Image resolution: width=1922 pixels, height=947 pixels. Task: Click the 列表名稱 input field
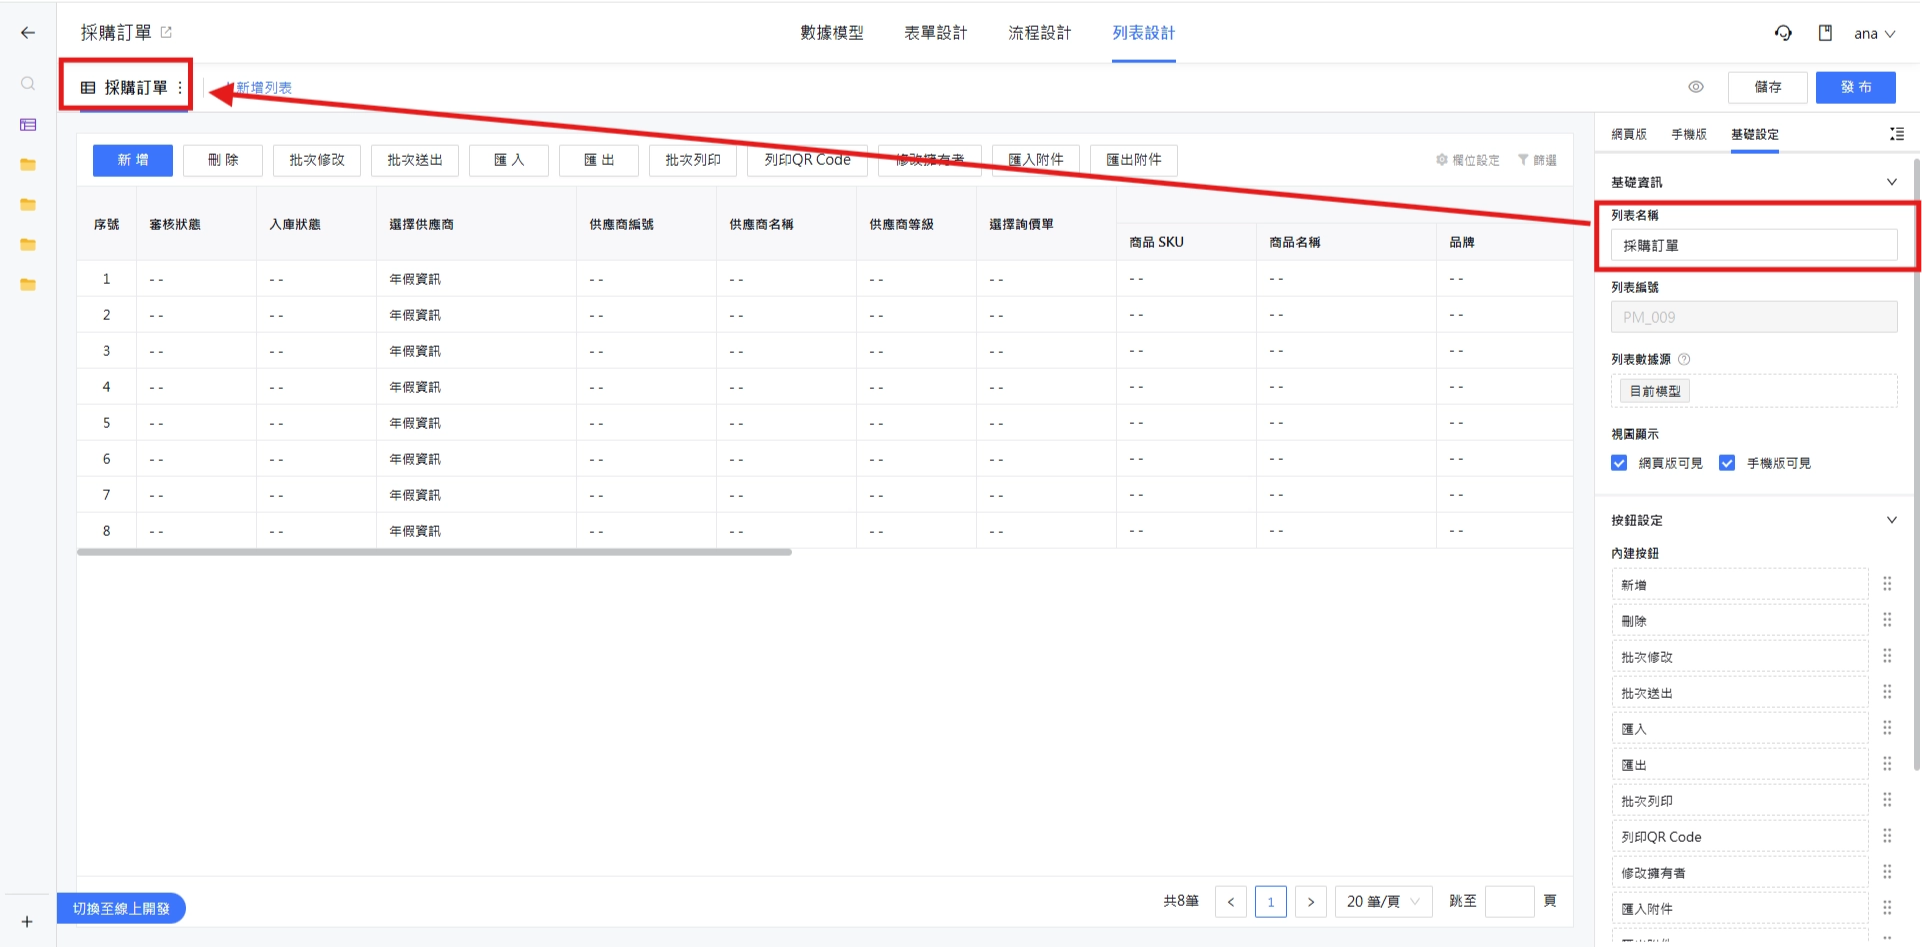[1754, 245]
